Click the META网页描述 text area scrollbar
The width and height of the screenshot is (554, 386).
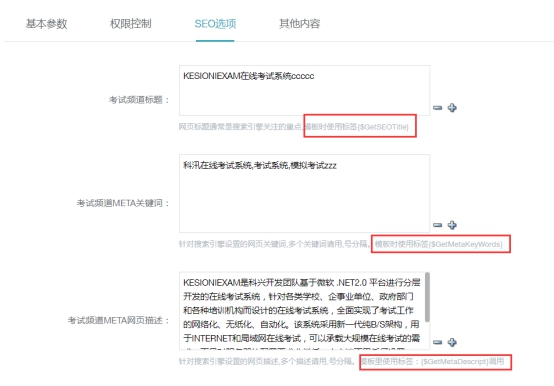pos(427,297)
